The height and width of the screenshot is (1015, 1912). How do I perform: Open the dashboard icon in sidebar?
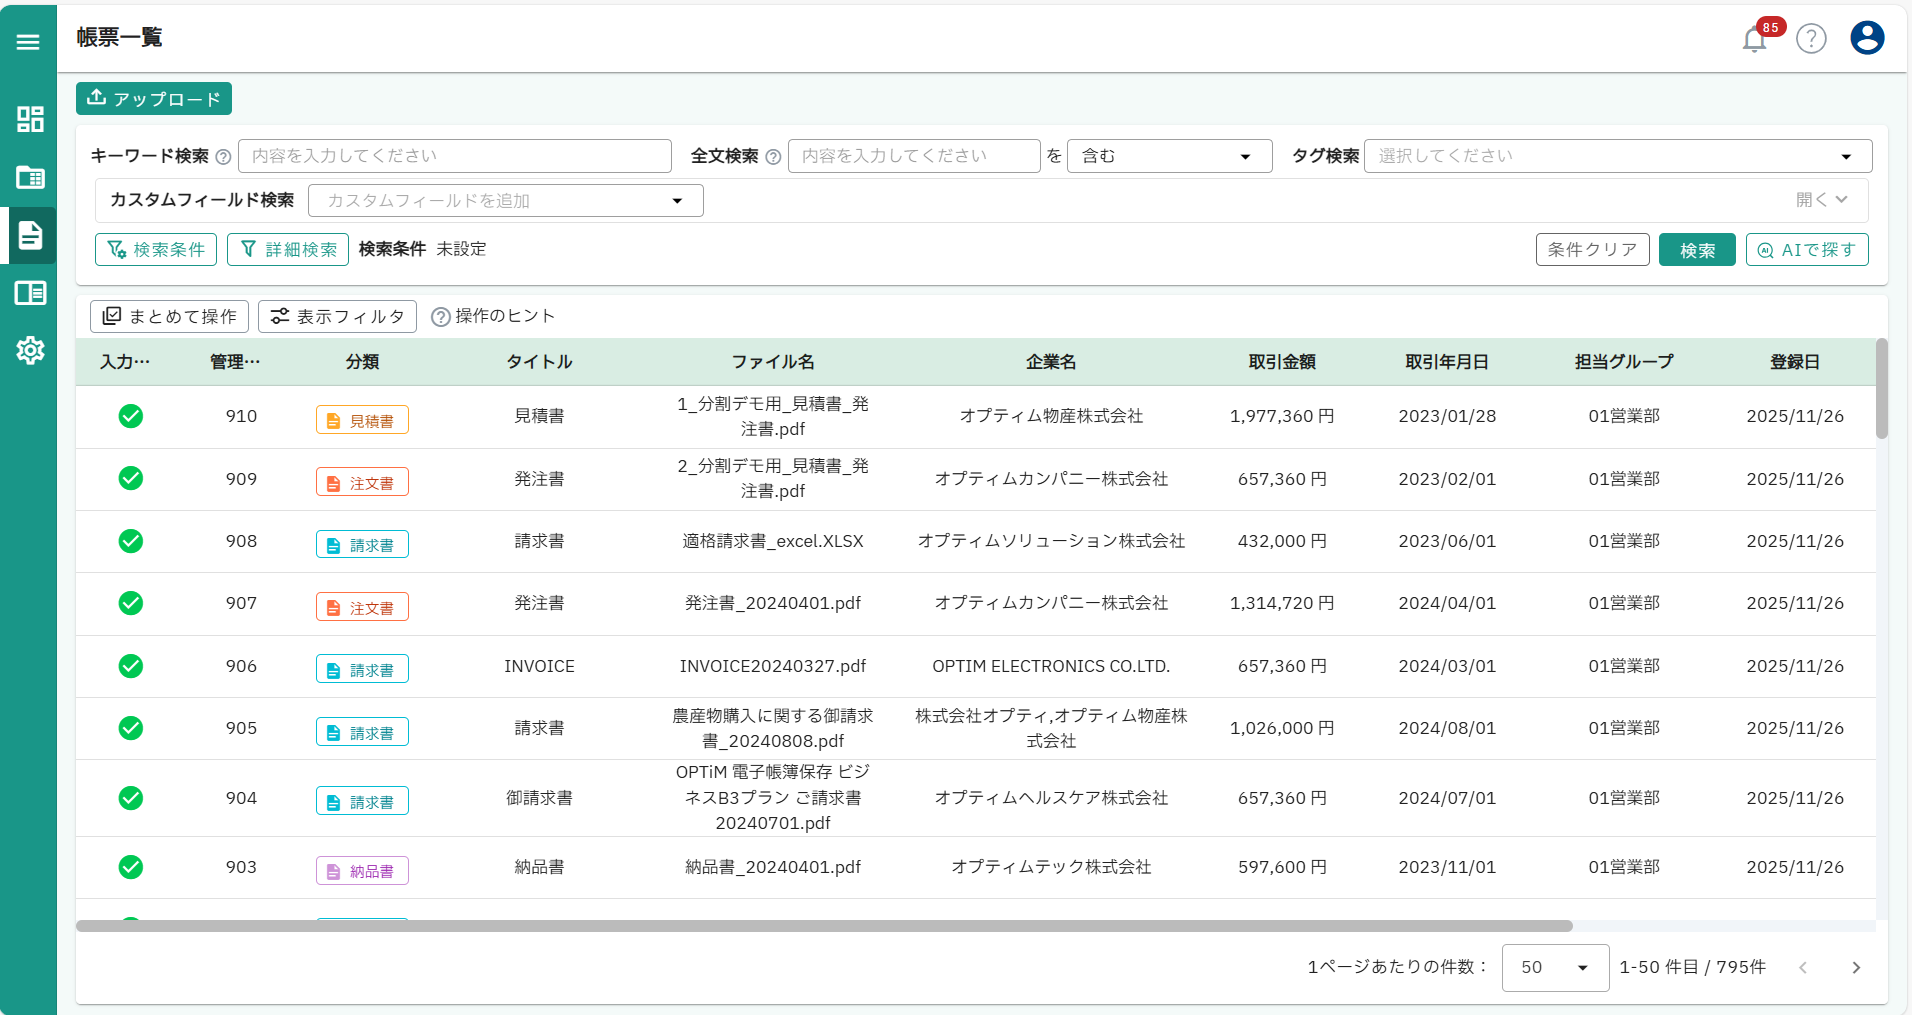tap(30, 119)
